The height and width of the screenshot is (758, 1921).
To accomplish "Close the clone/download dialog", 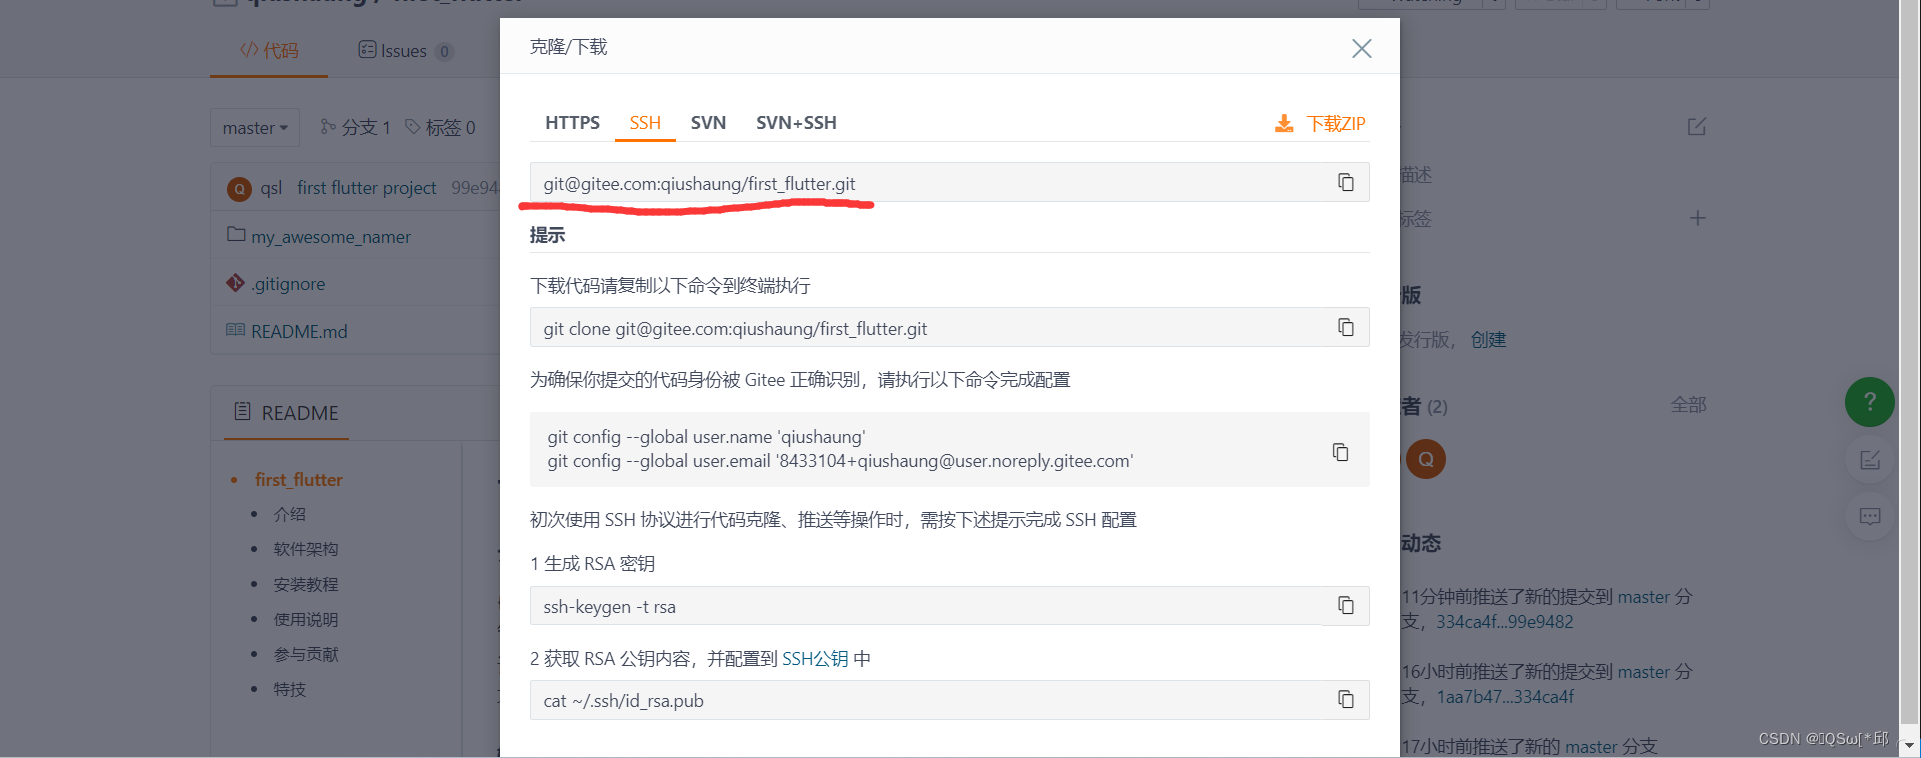I will (x=1361, y=48).
